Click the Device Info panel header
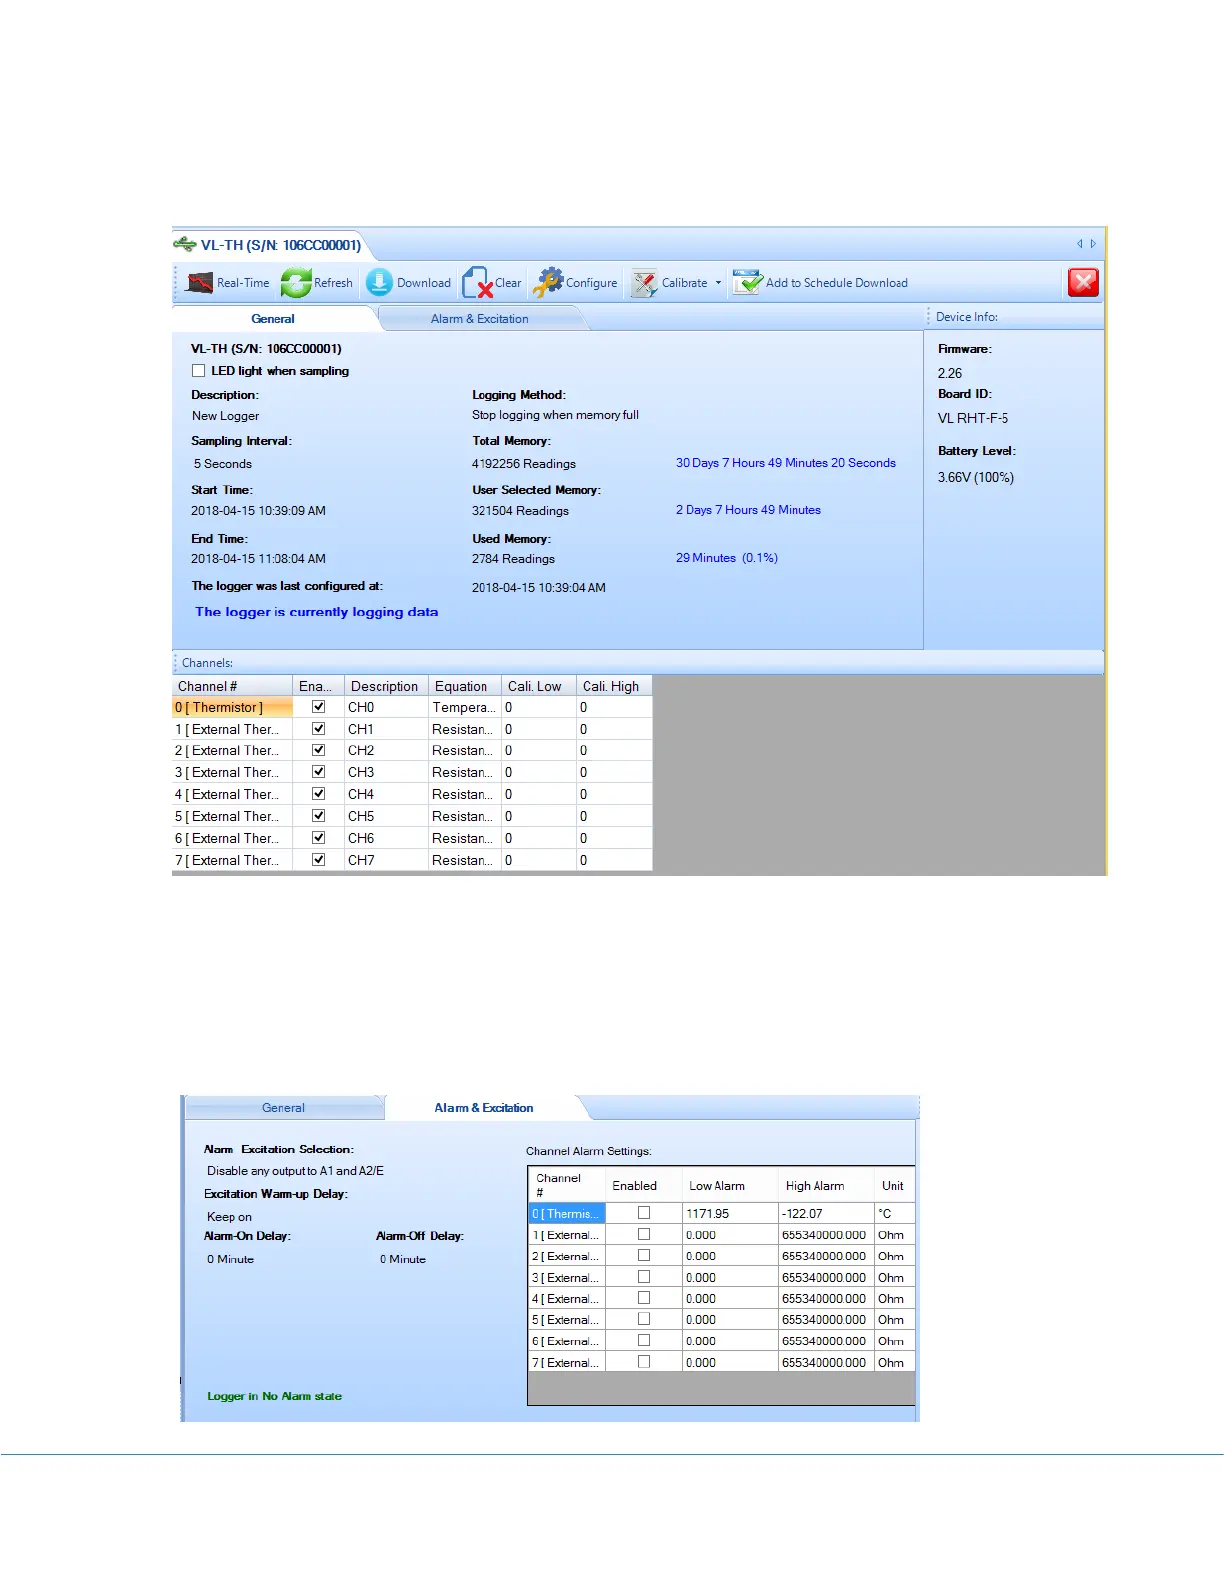 (x=1015, y=317)
